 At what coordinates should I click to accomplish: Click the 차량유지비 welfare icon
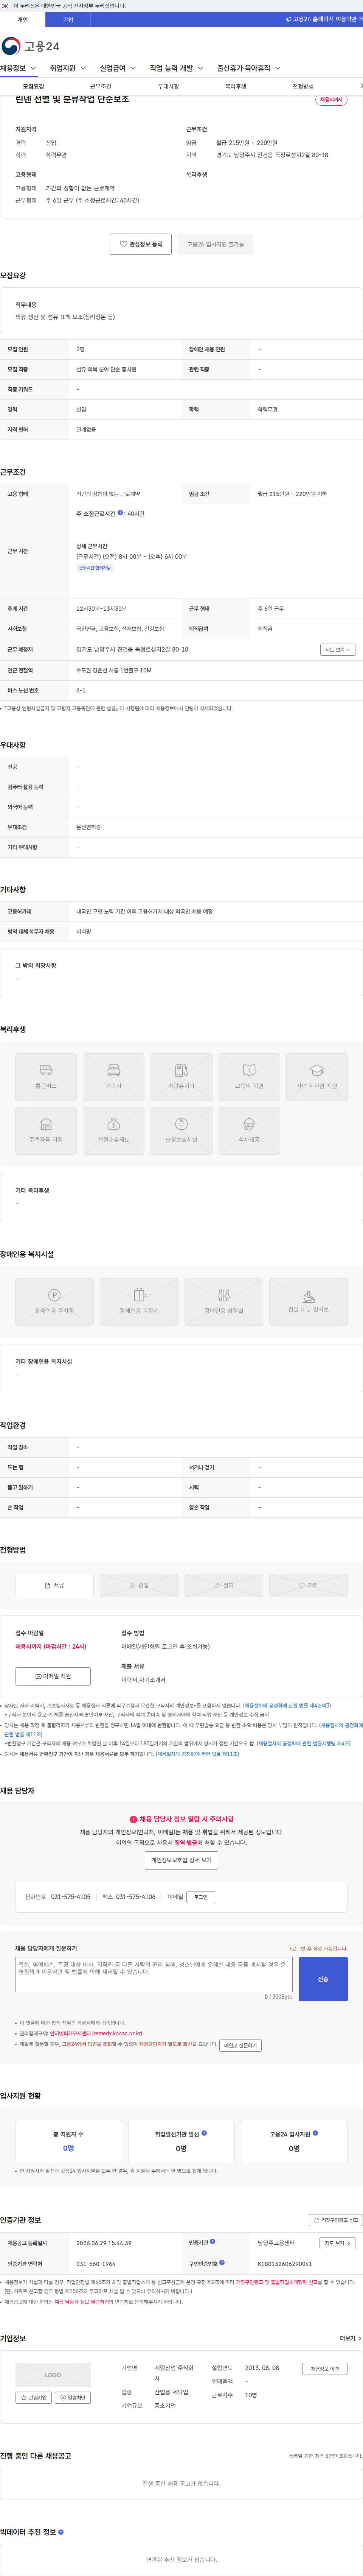point(181,1077)
